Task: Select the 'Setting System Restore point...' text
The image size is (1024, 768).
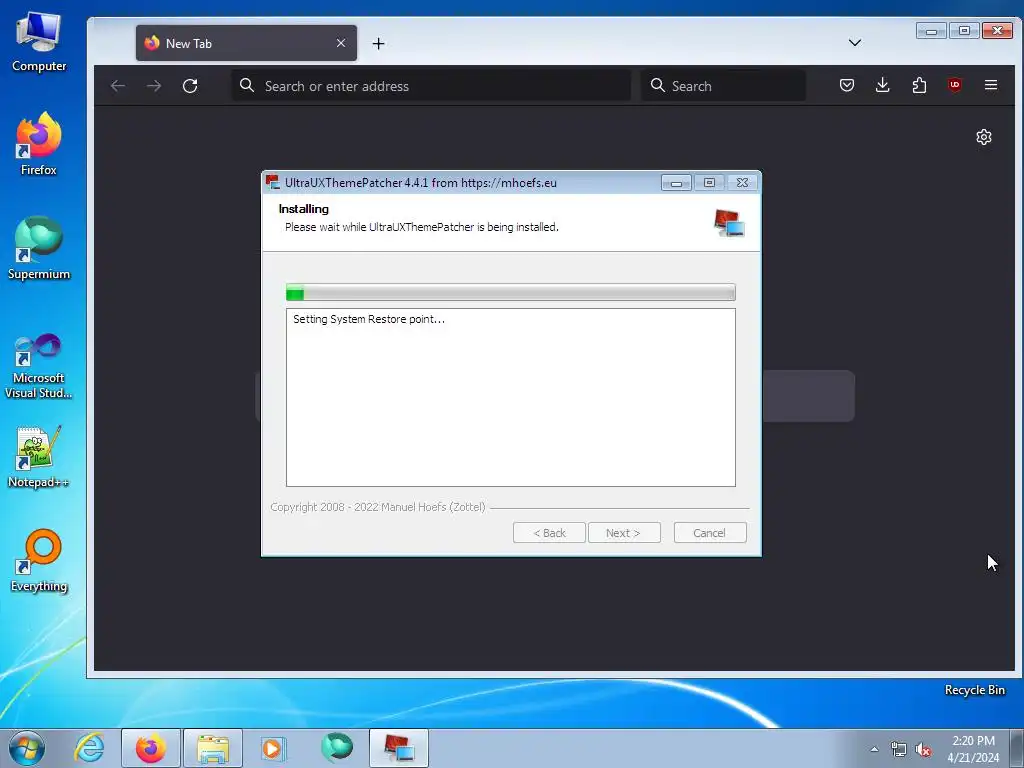Action: pos(368,319)
